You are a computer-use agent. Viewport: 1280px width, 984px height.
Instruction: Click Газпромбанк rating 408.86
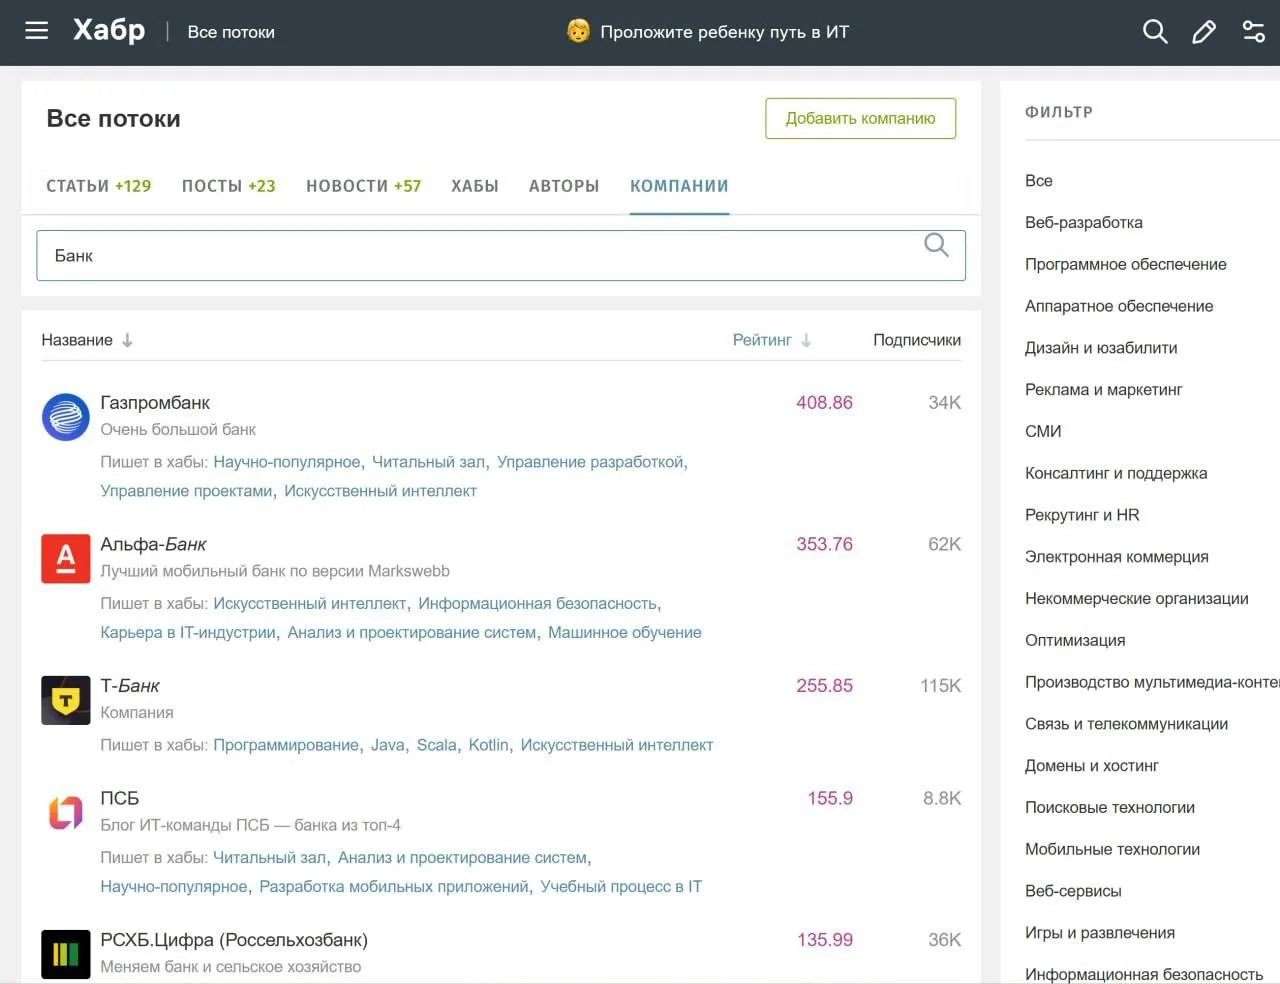tap(825, 403)
